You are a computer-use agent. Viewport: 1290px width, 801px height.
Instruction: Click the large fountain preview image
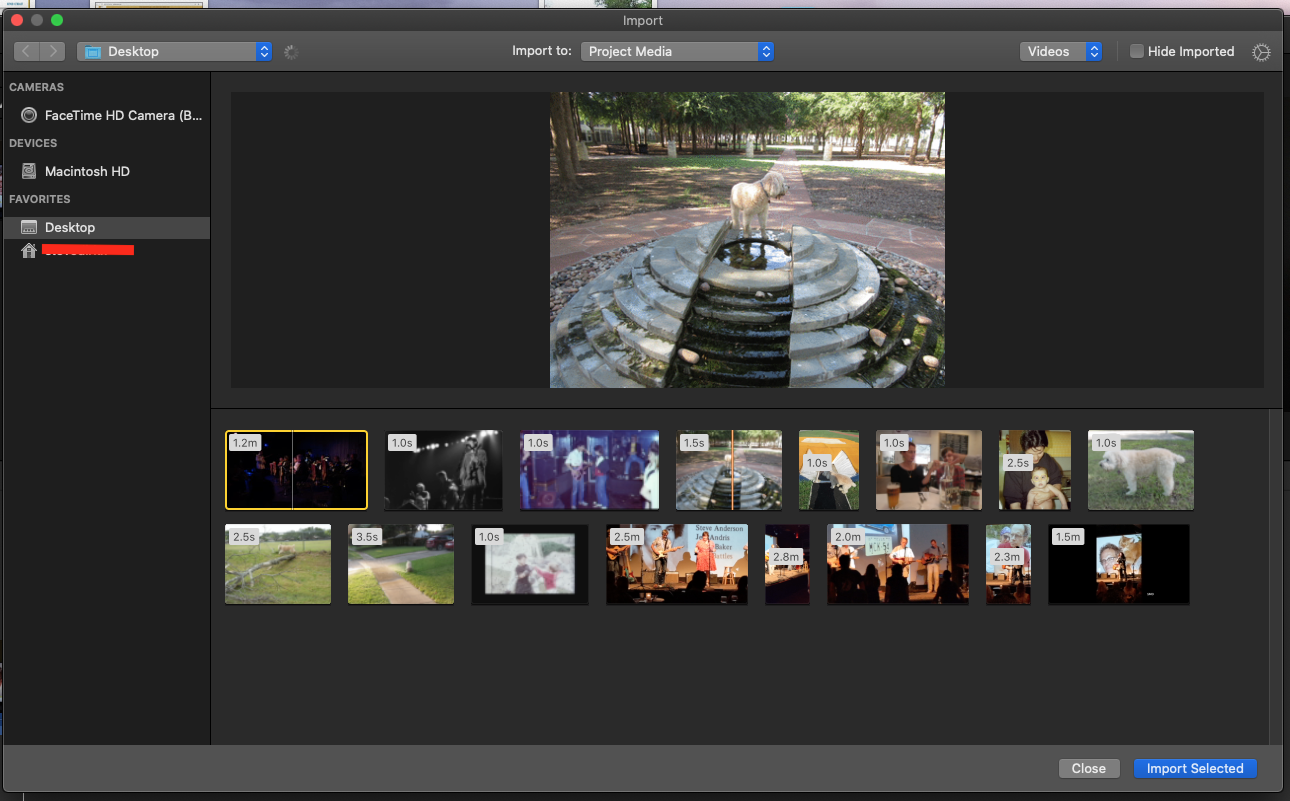click(x=747, y=240)
